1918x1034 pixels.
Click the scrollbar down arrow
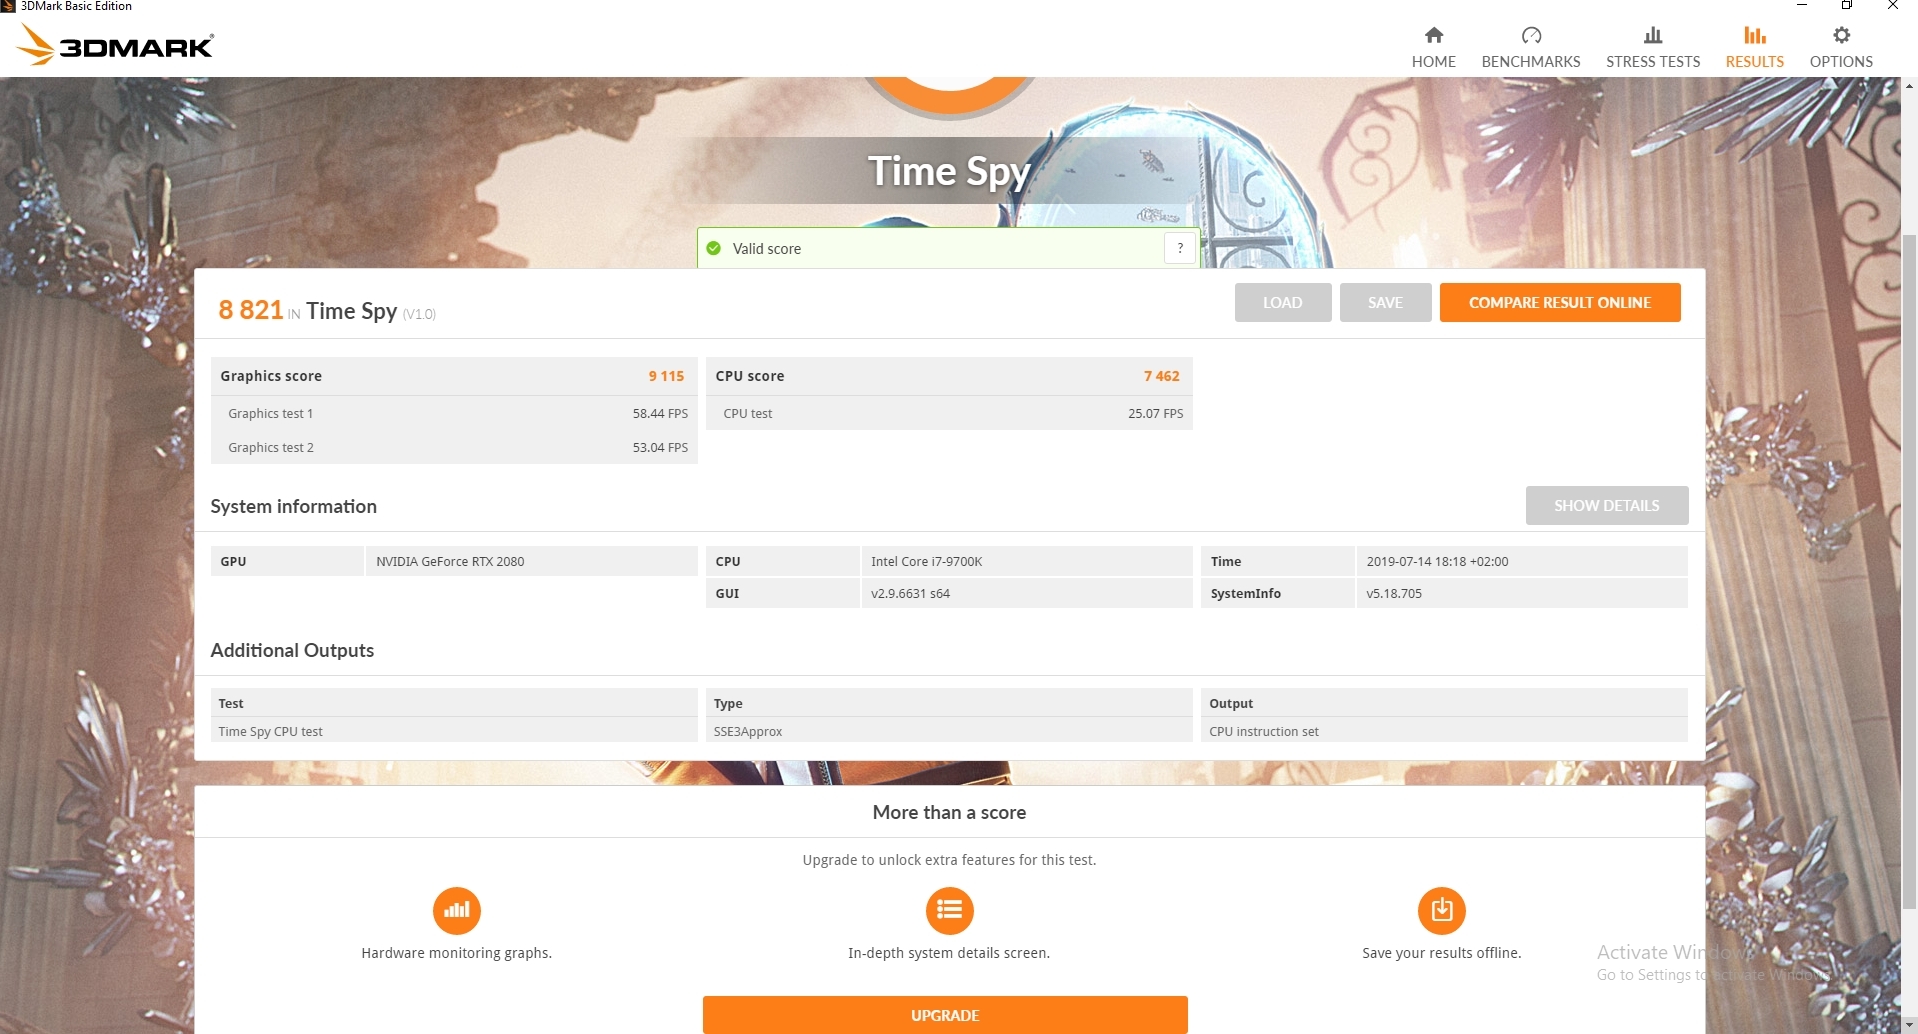coord(1909,1025)
